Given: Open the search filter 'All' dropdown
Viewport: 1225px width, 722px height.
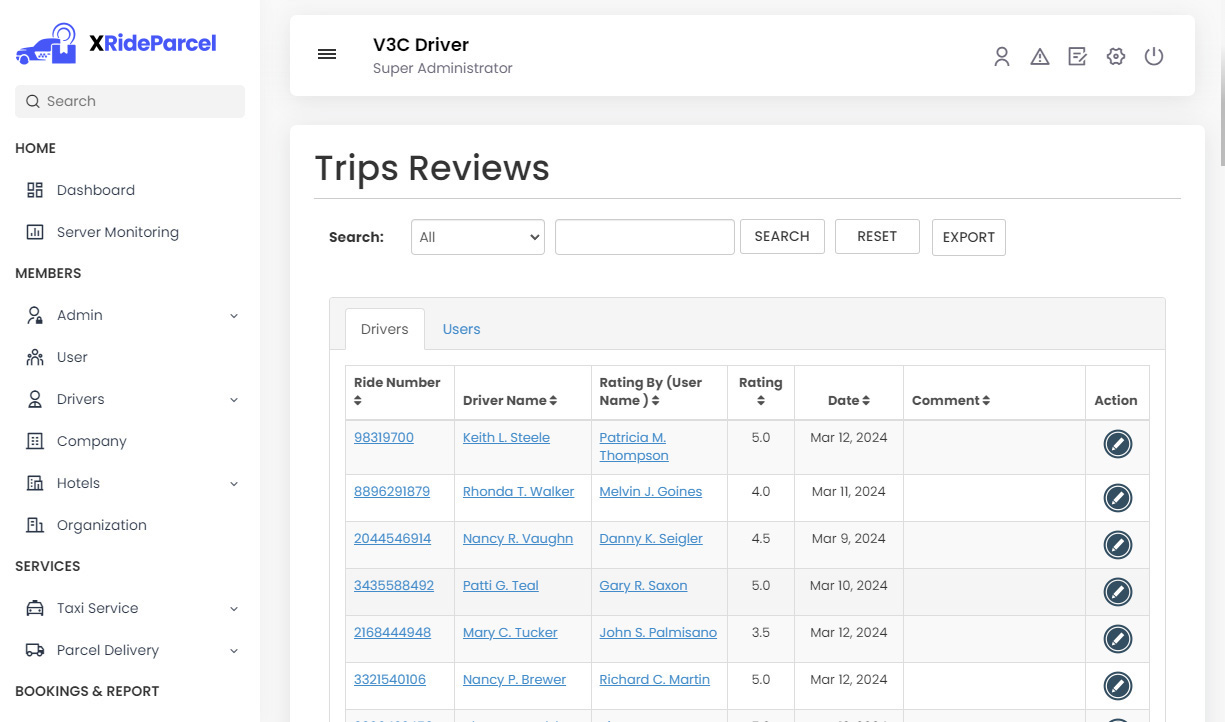Looking at the screenshot, I should tap(478, 237).
